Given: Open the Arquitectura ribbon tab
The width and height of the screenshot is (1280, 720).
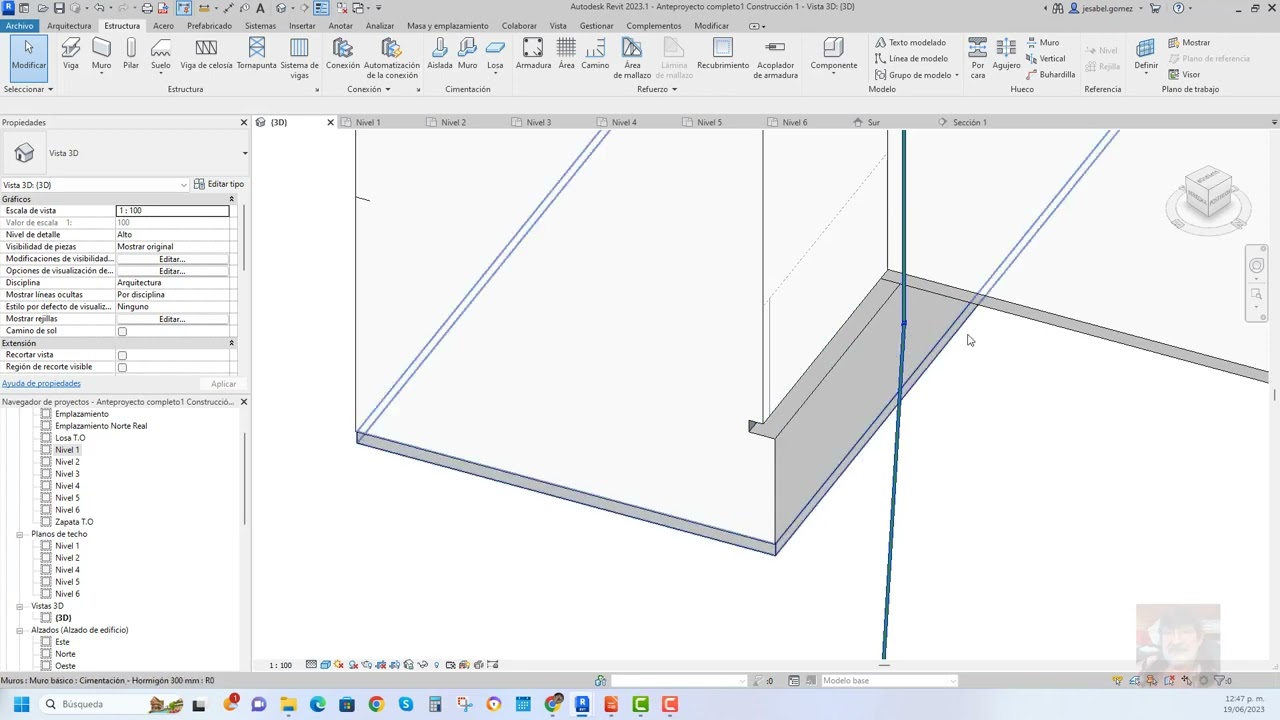Looking at the screenshot, I should pyautogui.click(x=69, y=26).
